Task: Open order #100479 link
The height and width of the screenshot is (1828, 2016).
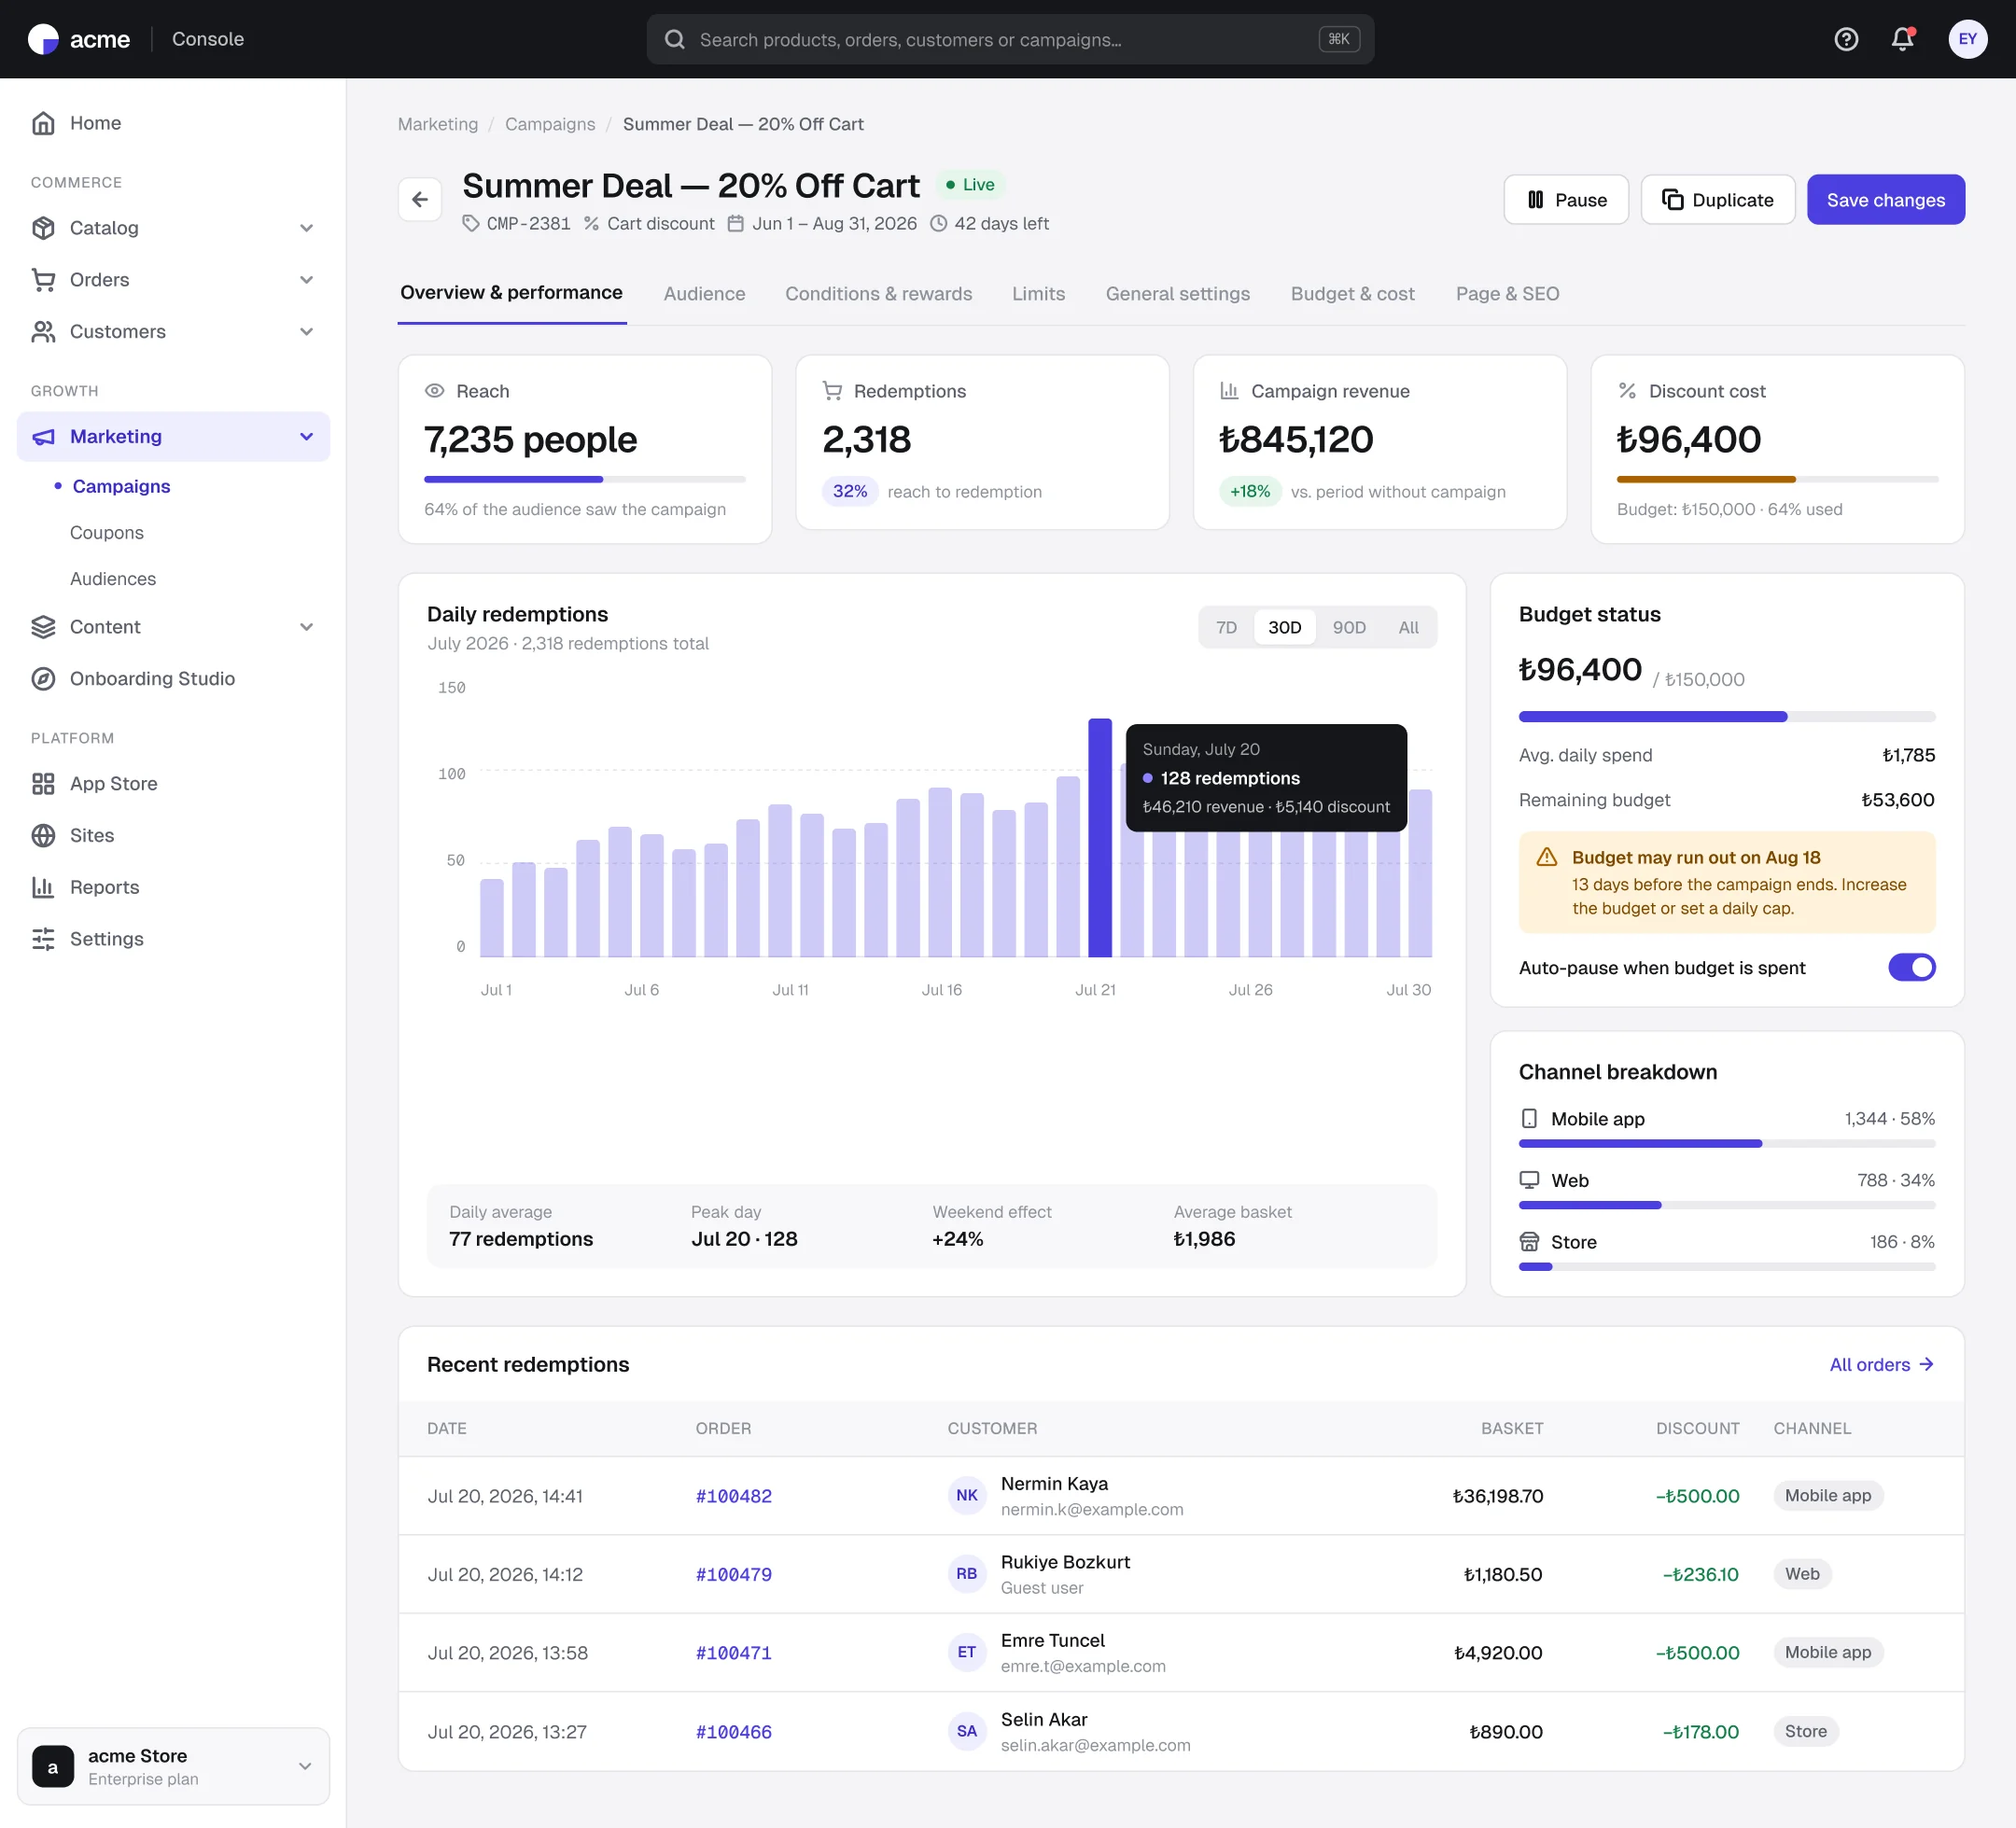Action: coord(733,1575)
